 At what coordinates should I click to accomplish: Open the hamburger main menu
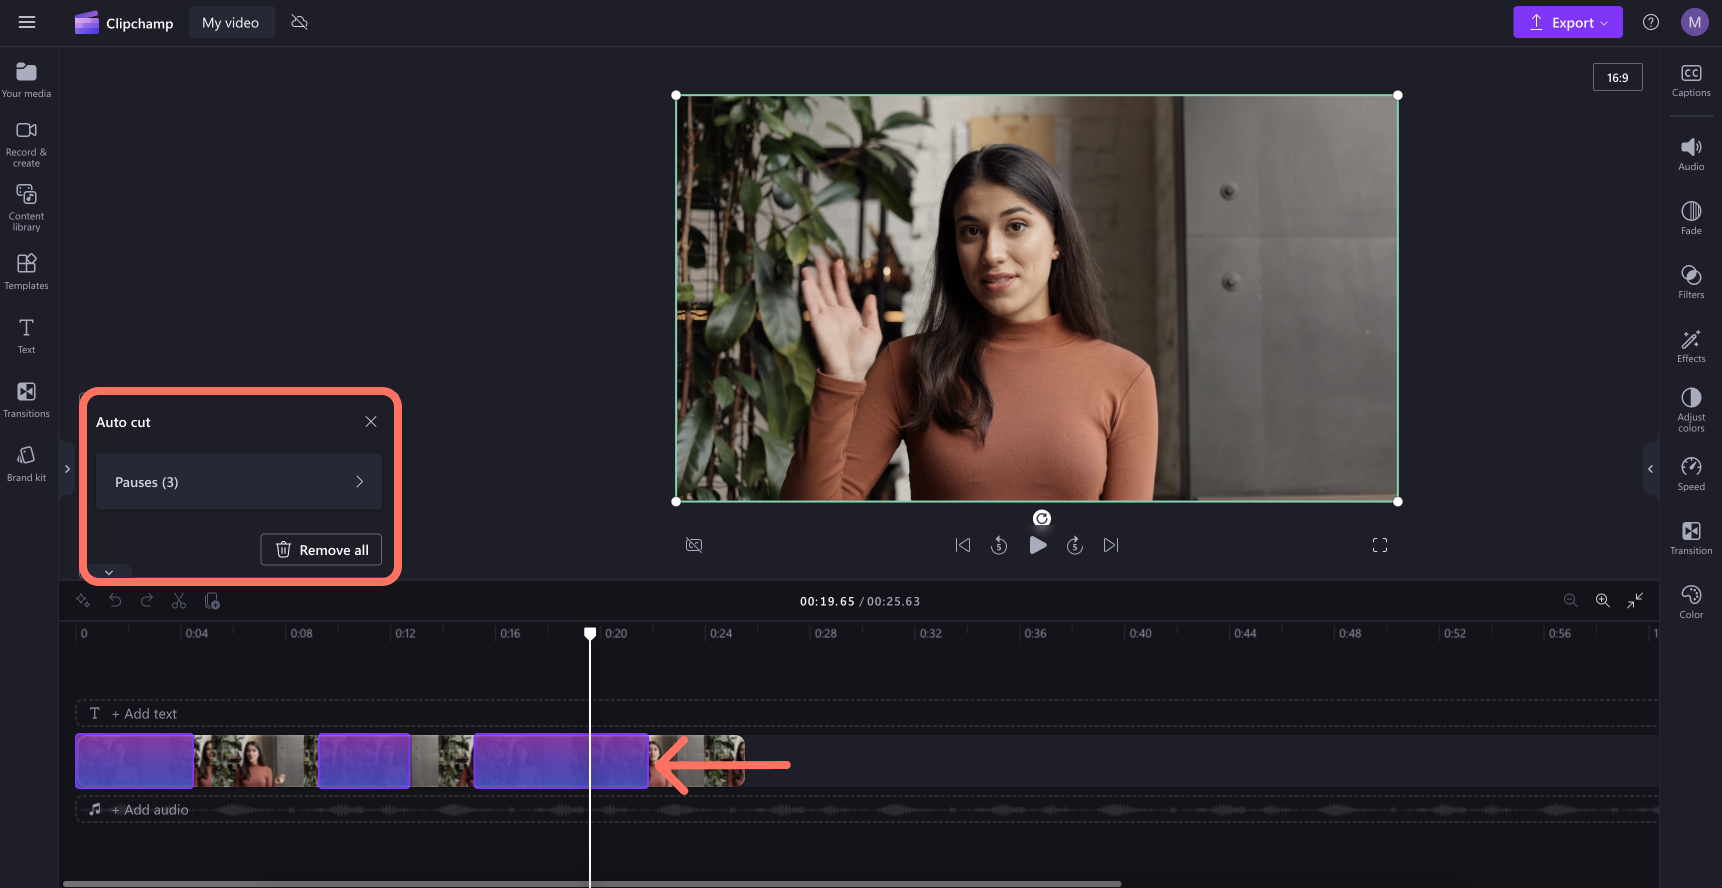point(27,22)
